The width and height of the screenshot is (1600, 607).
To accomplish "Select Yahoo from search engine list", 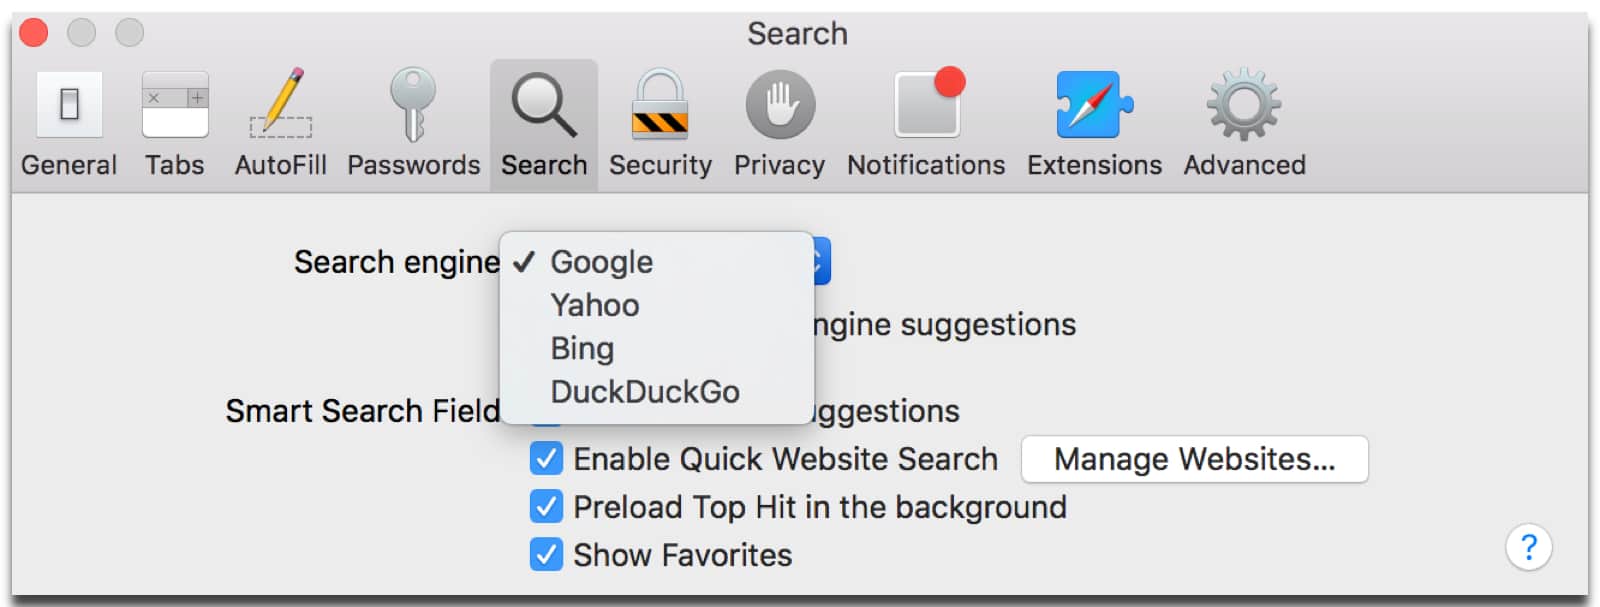I will pyautogui.click(x=595, y=305).
